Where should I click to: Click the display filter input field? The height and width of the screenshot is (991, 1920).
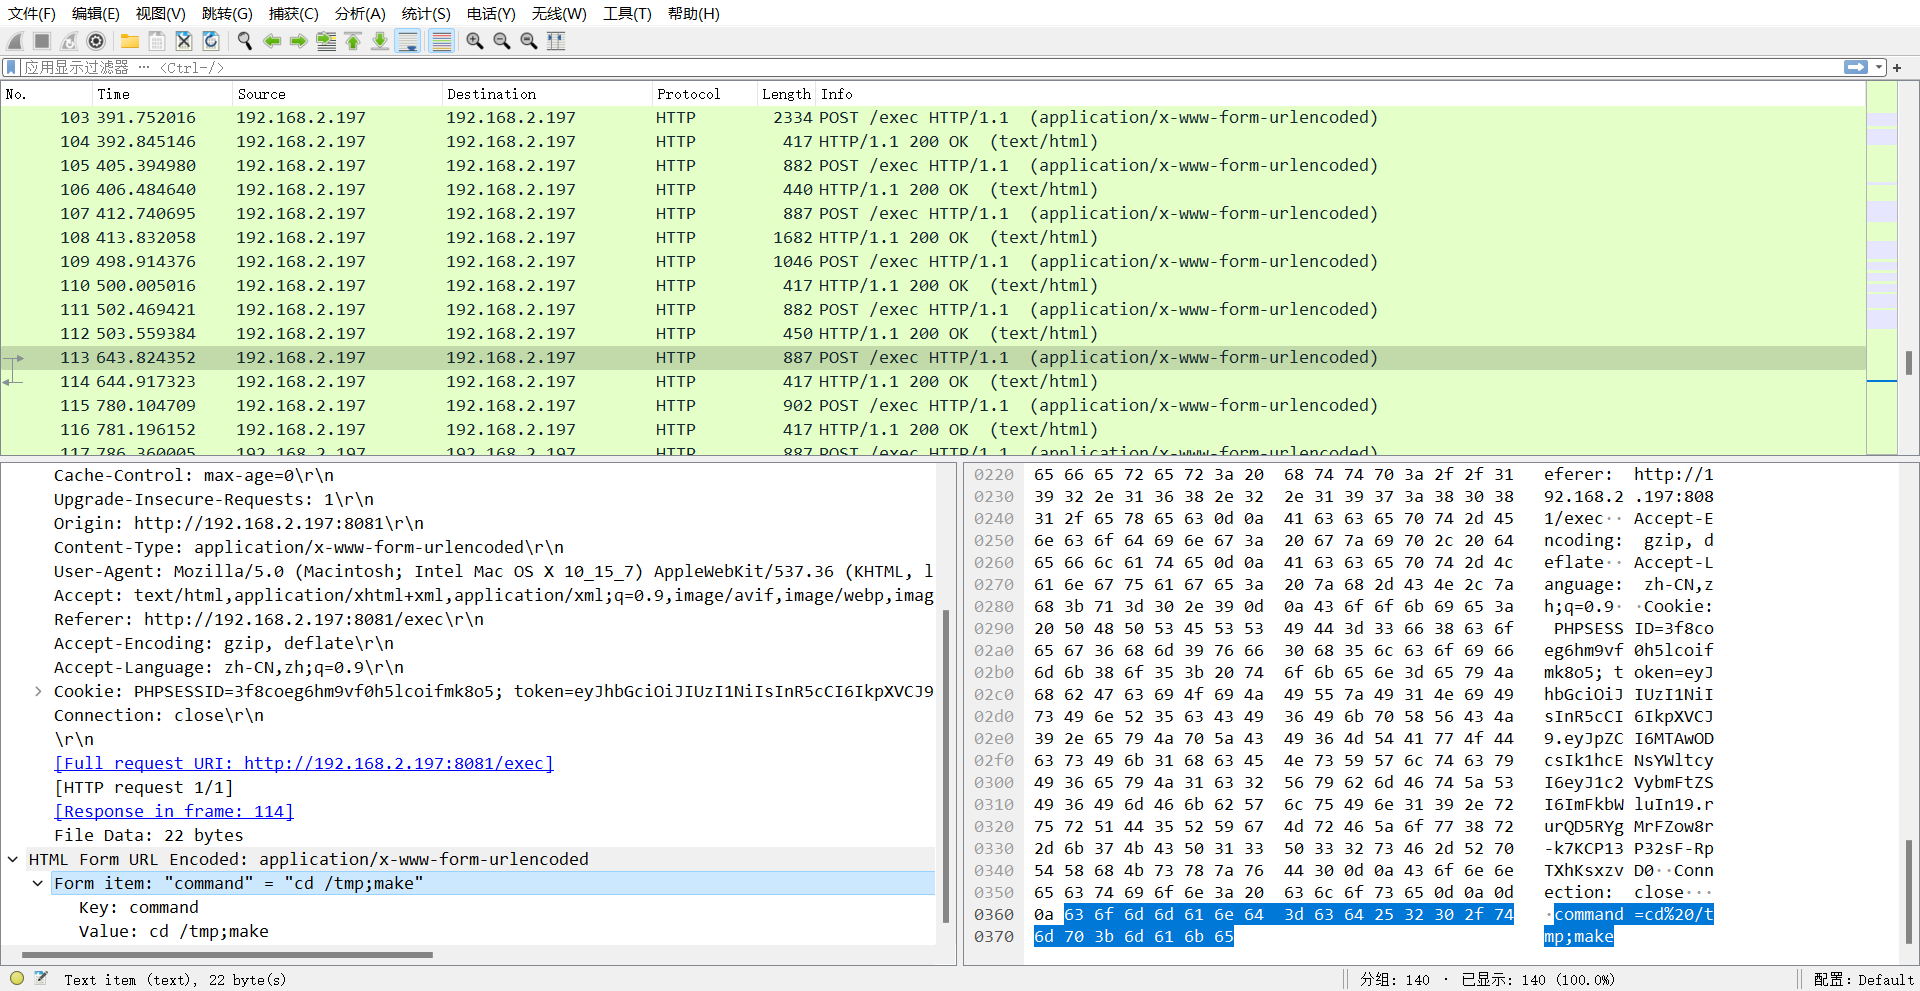(930, 67)
